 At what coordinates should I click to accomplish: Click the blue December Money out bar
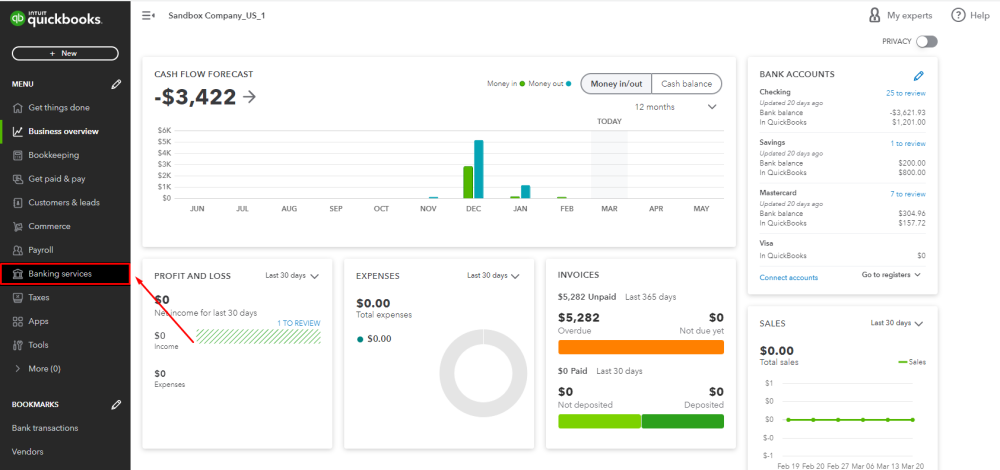click(x=478, y=169)
